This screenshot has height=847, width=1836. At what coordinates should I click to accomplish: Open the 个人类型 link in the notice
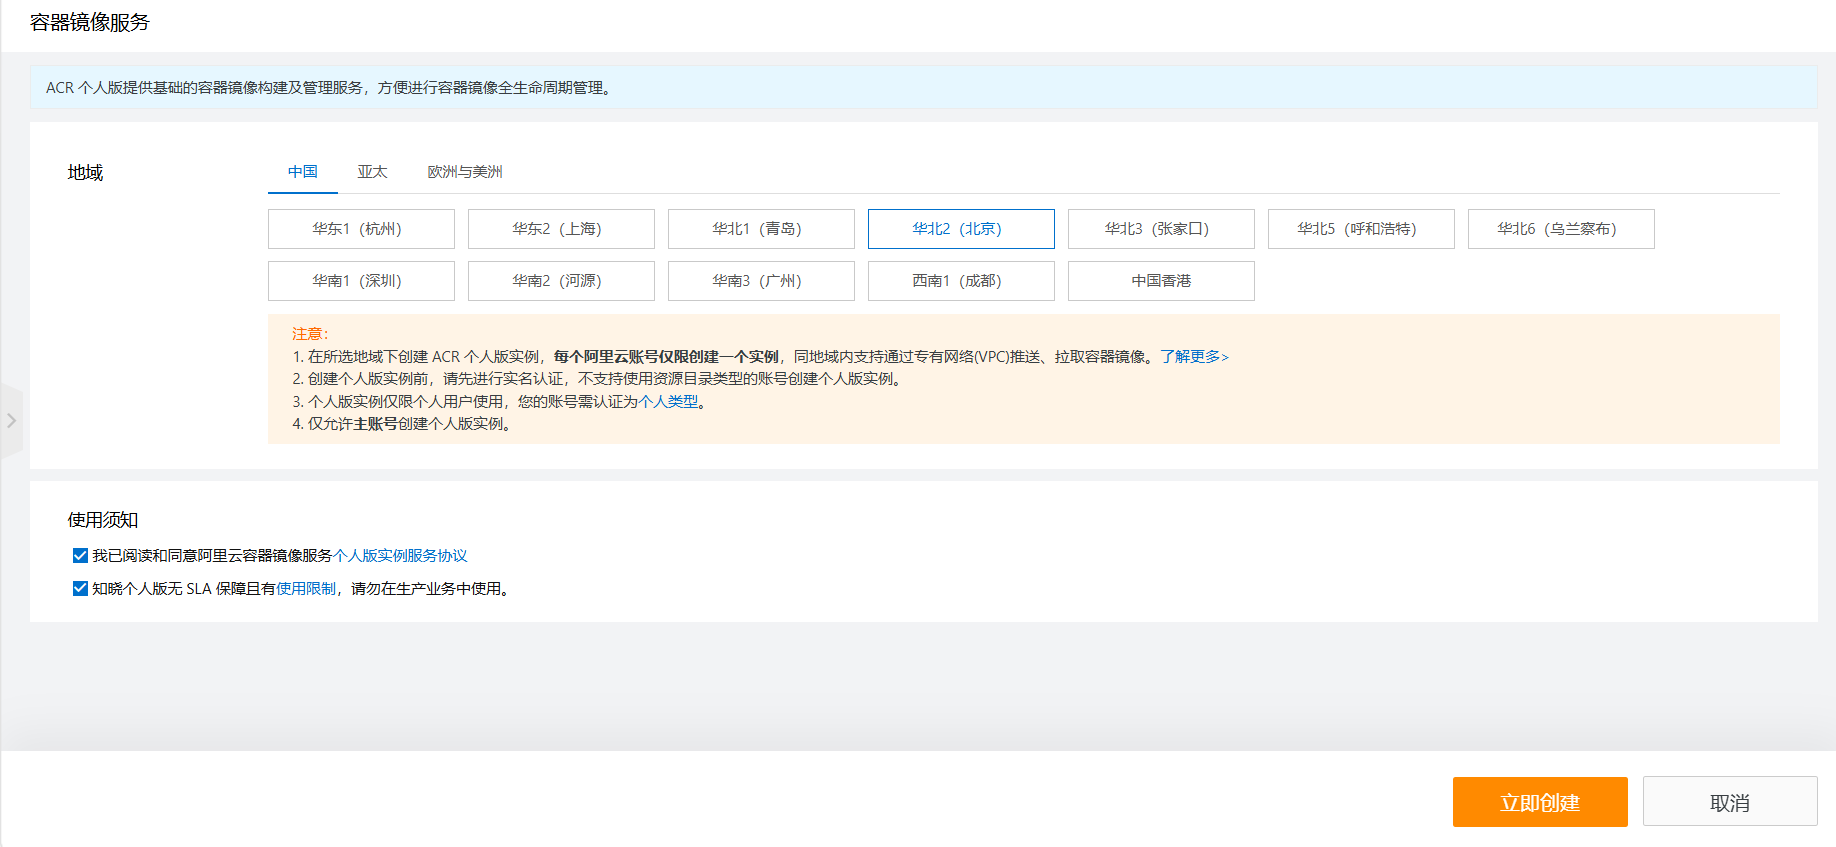[x=668, y=402]
